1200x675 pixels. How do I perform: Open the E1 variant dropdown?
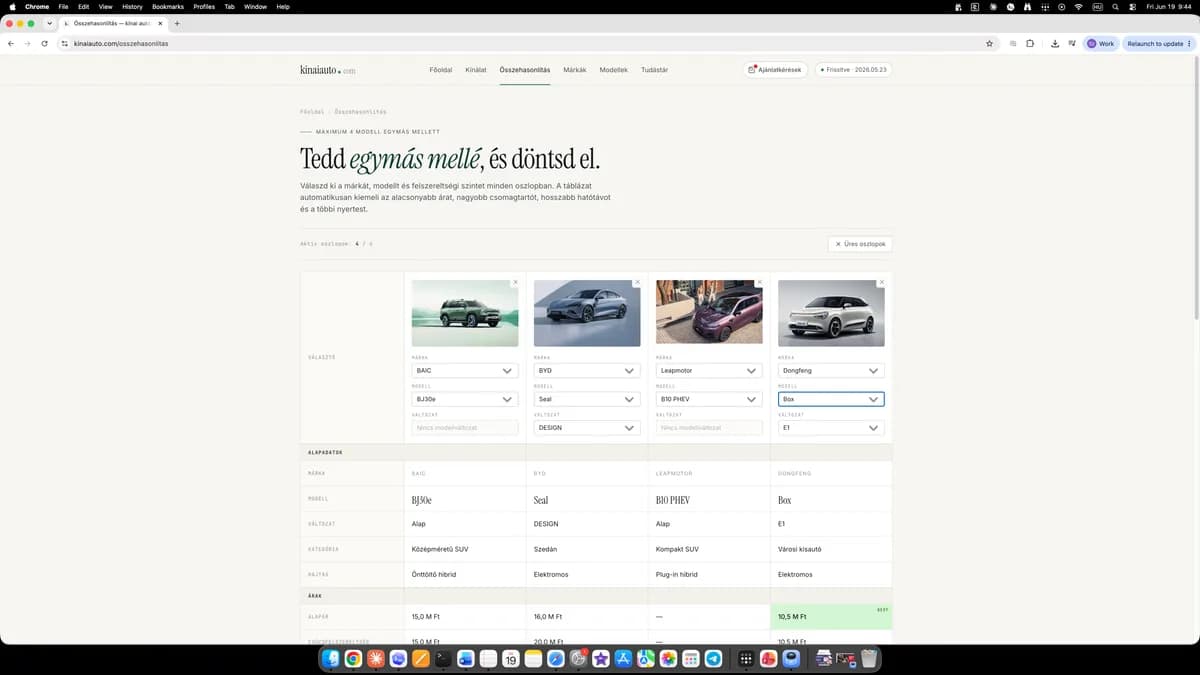831,428
